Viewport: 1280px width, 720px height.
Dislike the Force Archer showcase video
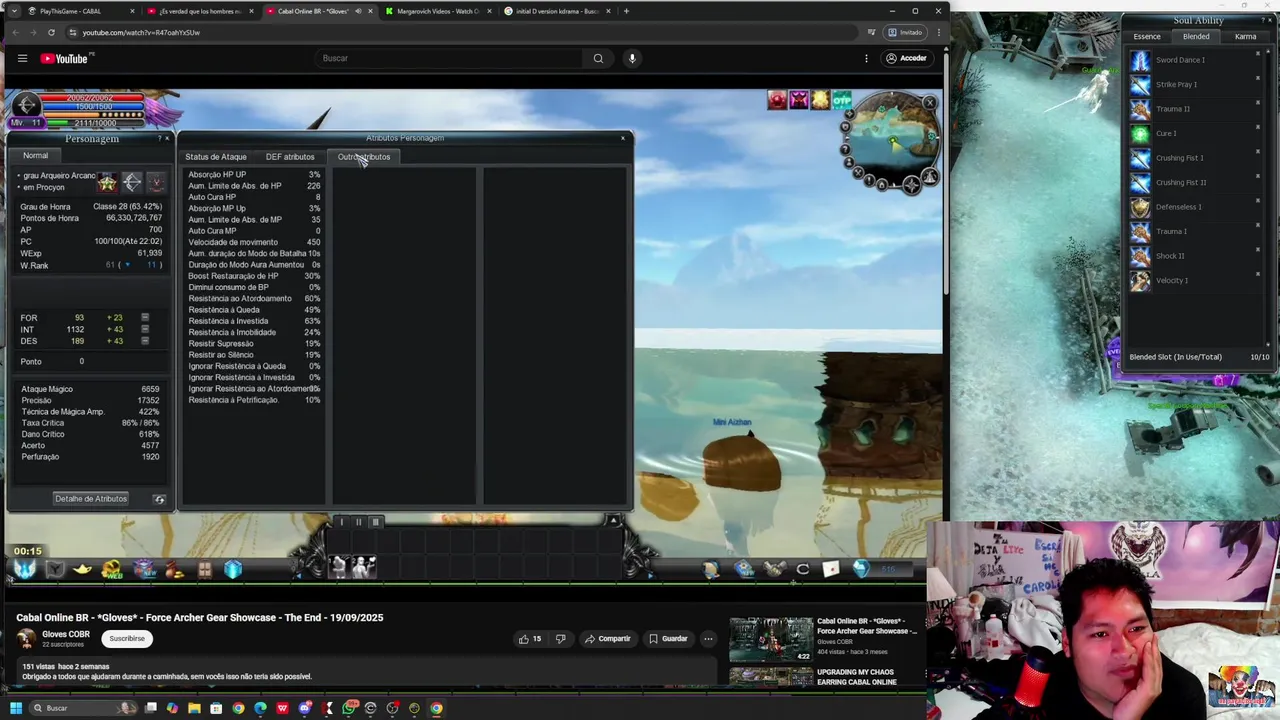pyautogui.click(x=560, y=638)
